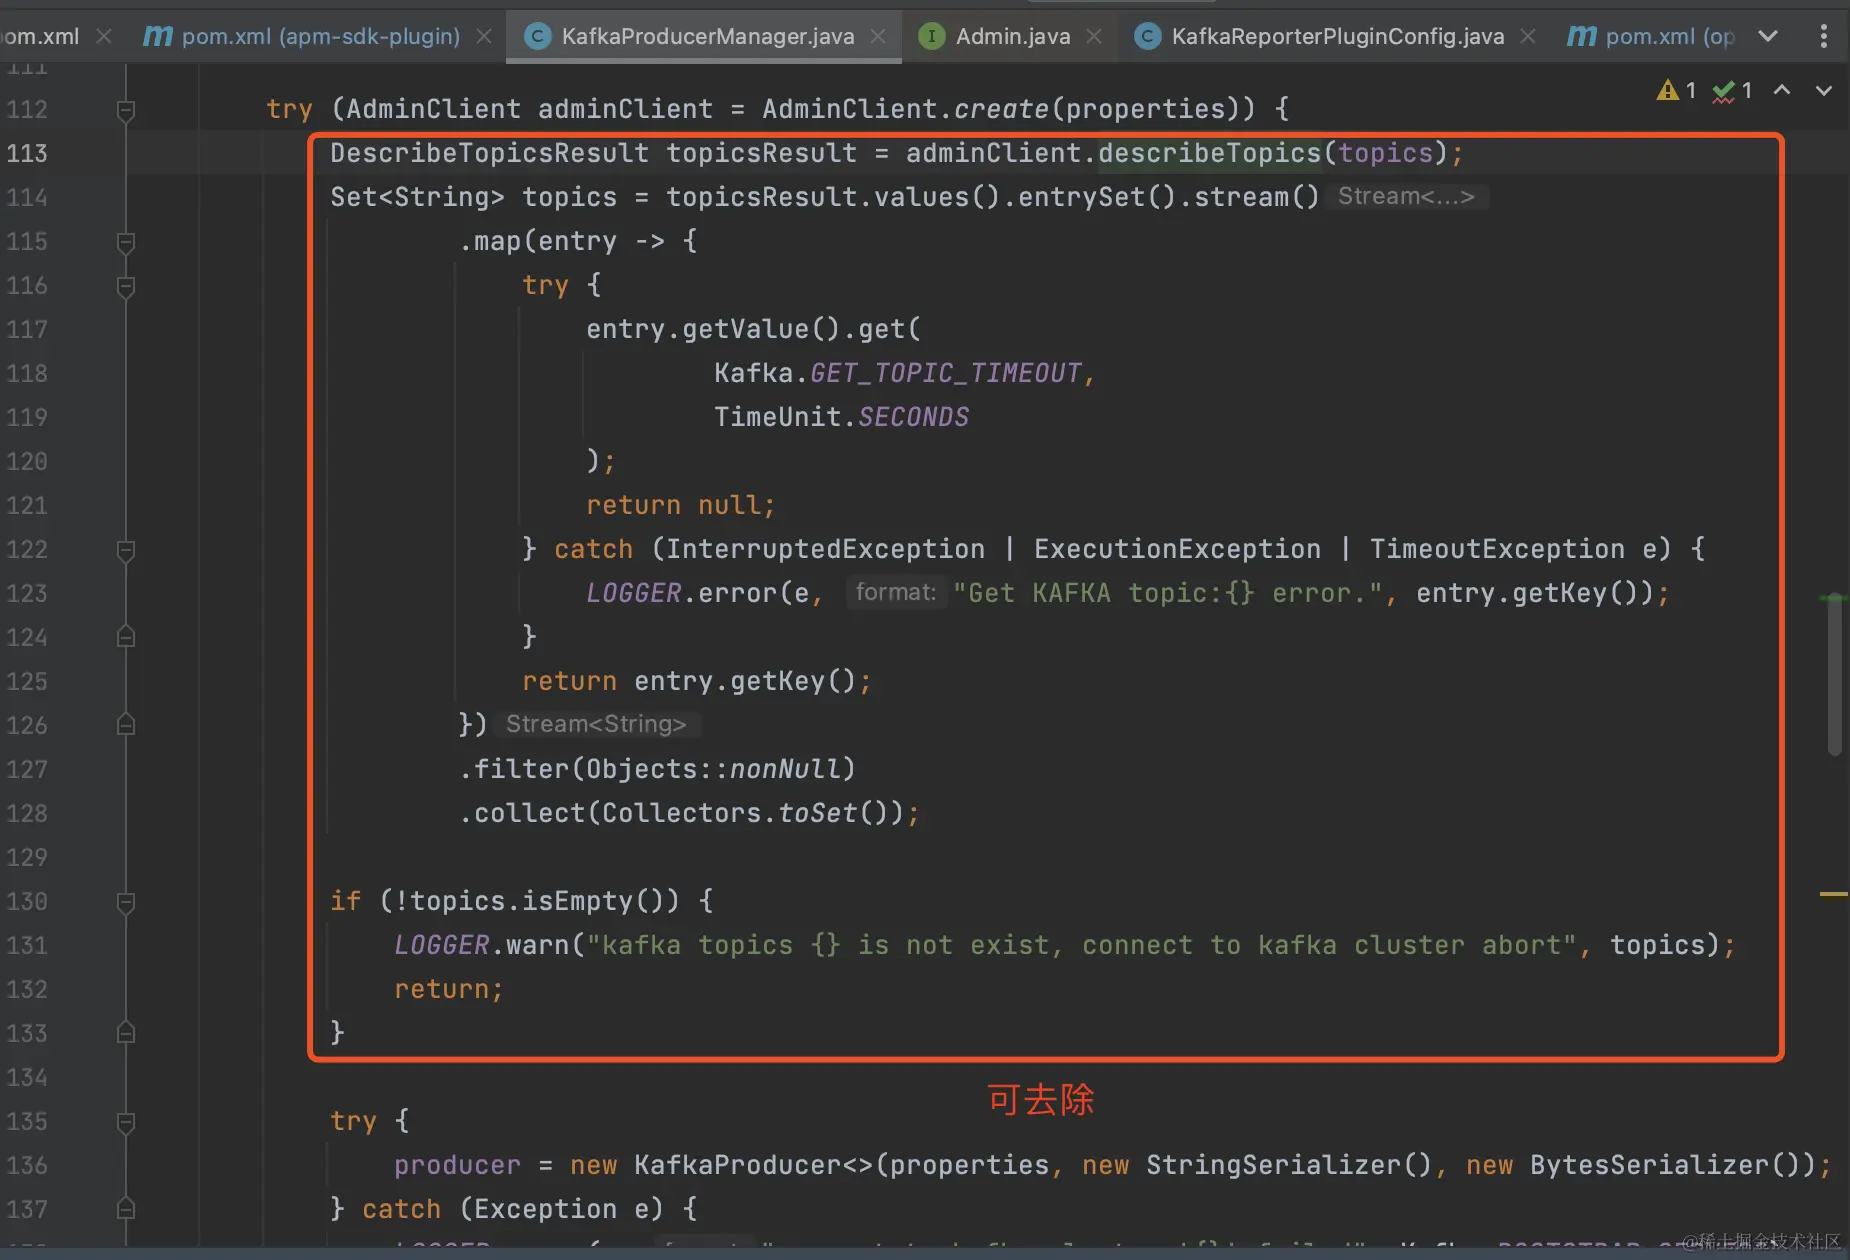1850x1260 pixels.
Task: Click the warning count inspection icon
Action: point(1676,91)
